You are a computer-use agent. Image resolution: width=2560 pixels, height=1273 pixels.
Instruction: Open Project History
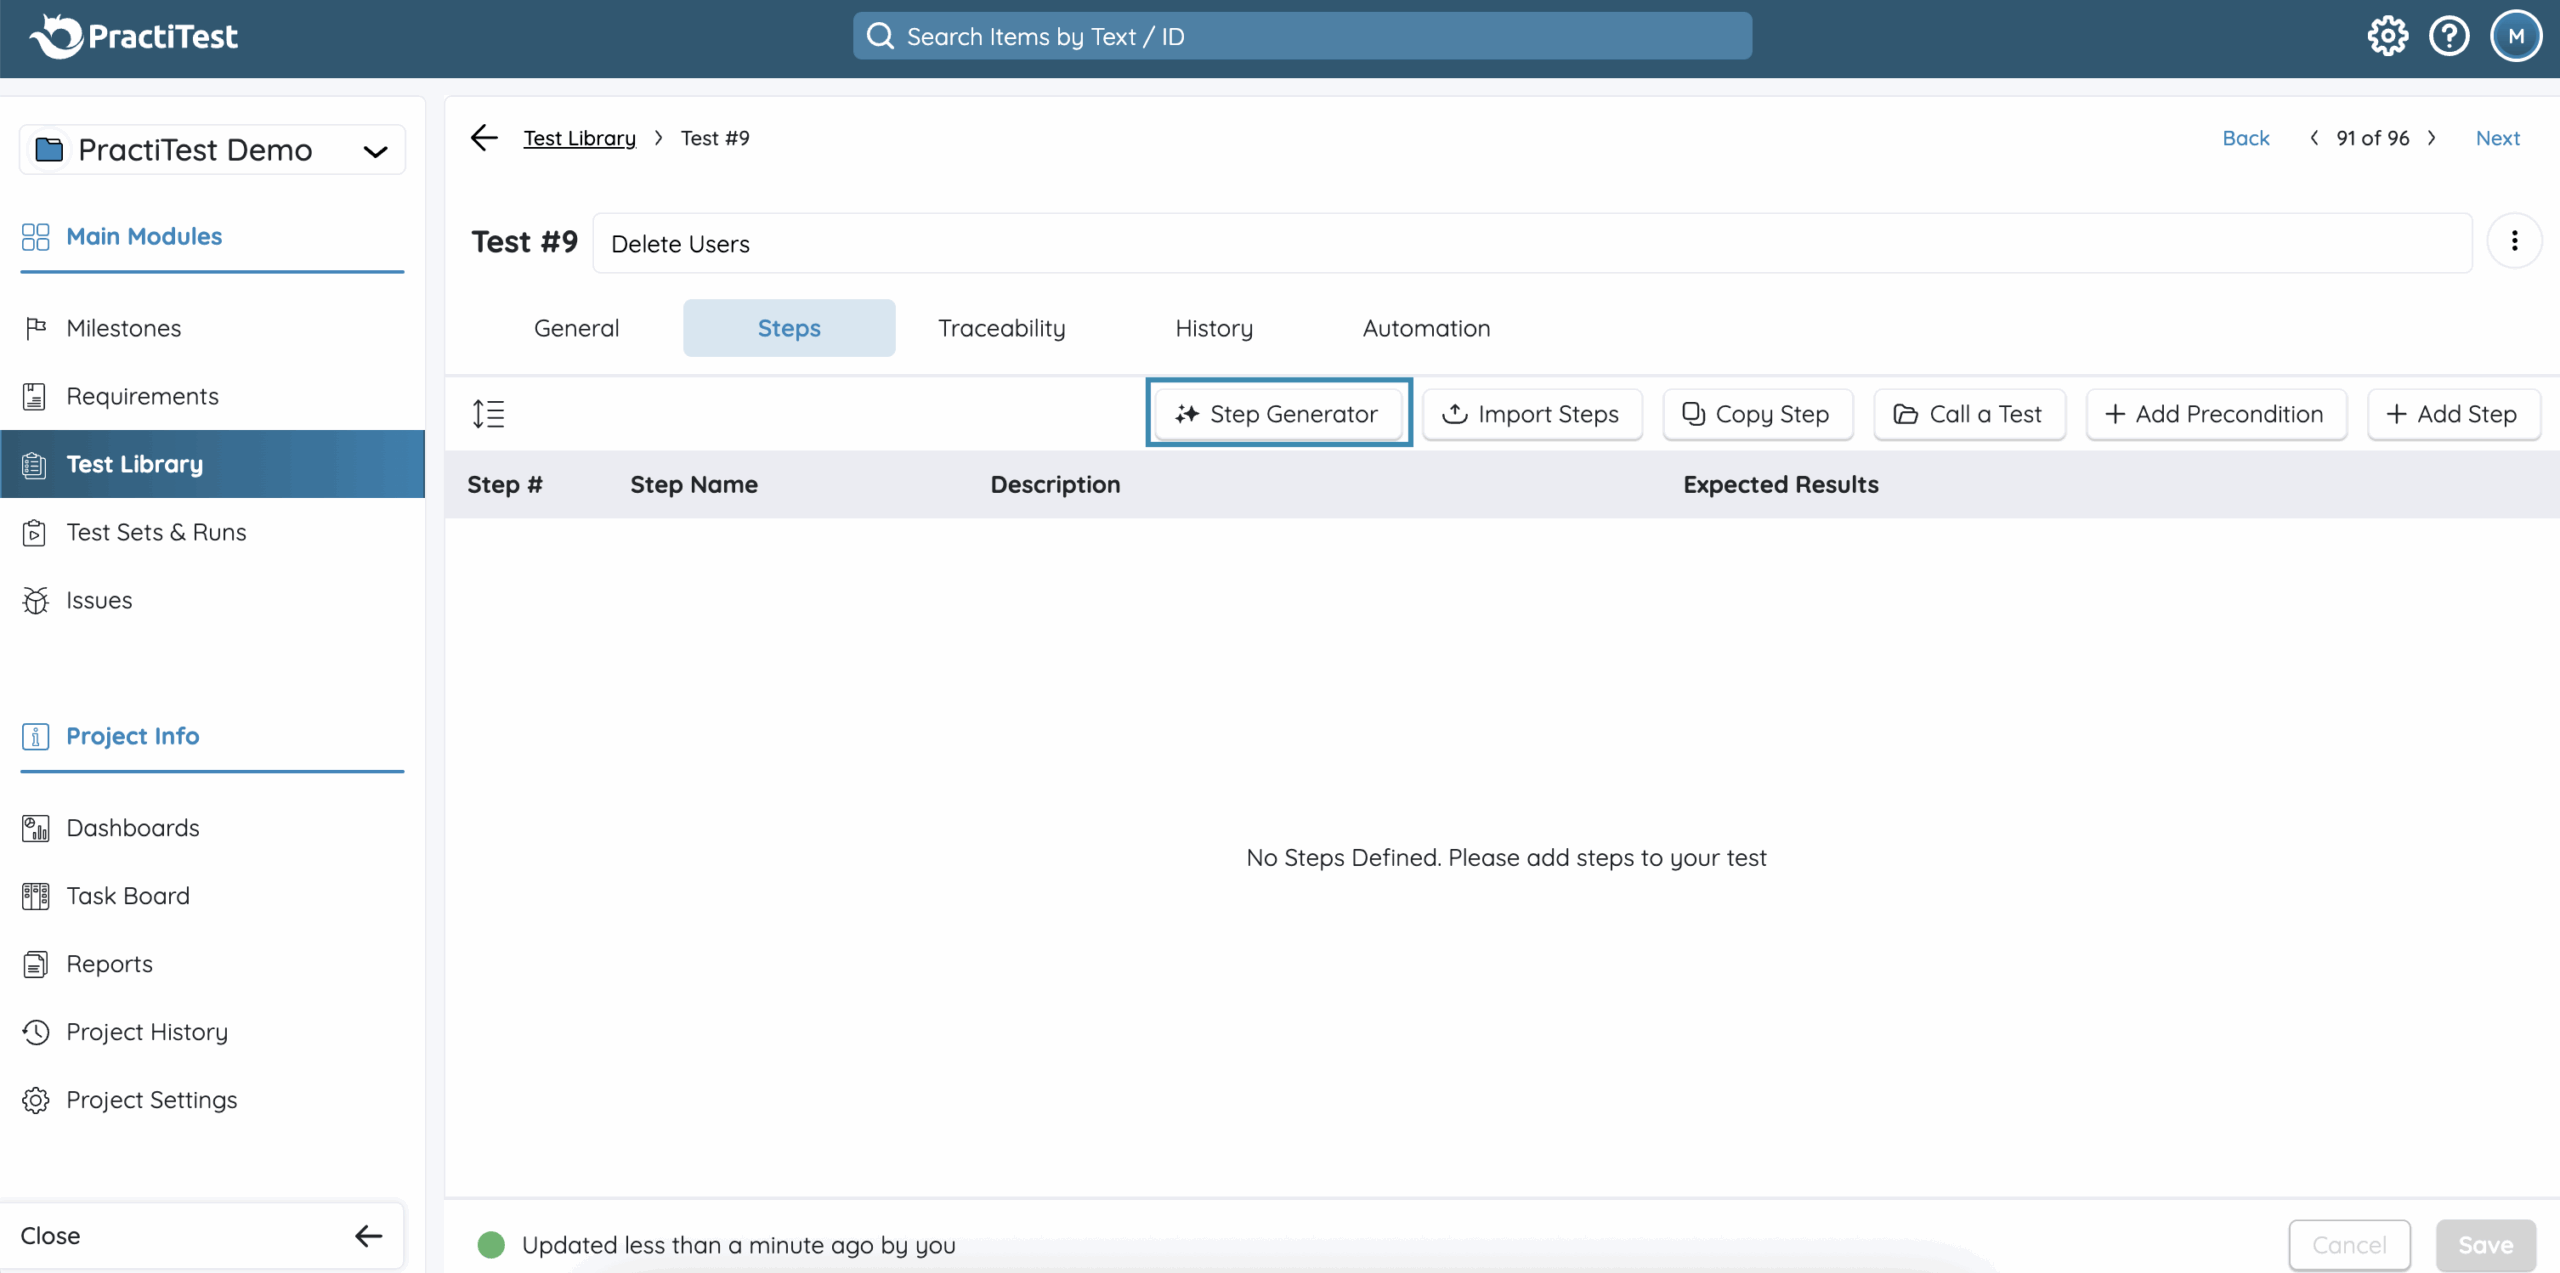pos(147,1031)
